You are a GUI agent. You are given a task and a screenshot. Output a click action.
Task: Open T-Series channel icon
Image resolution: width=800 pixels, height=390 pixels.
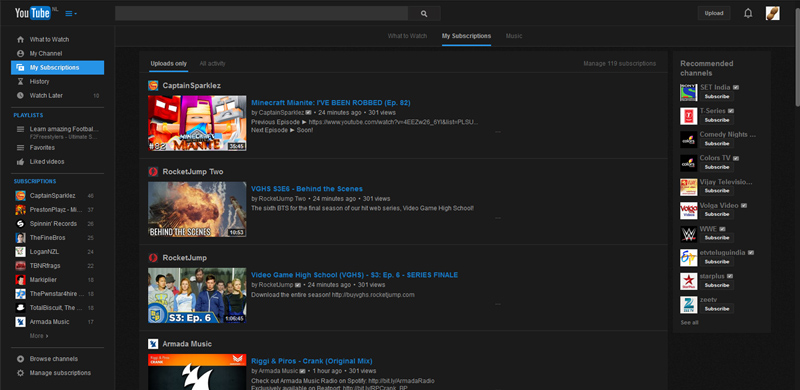(688, 116)
